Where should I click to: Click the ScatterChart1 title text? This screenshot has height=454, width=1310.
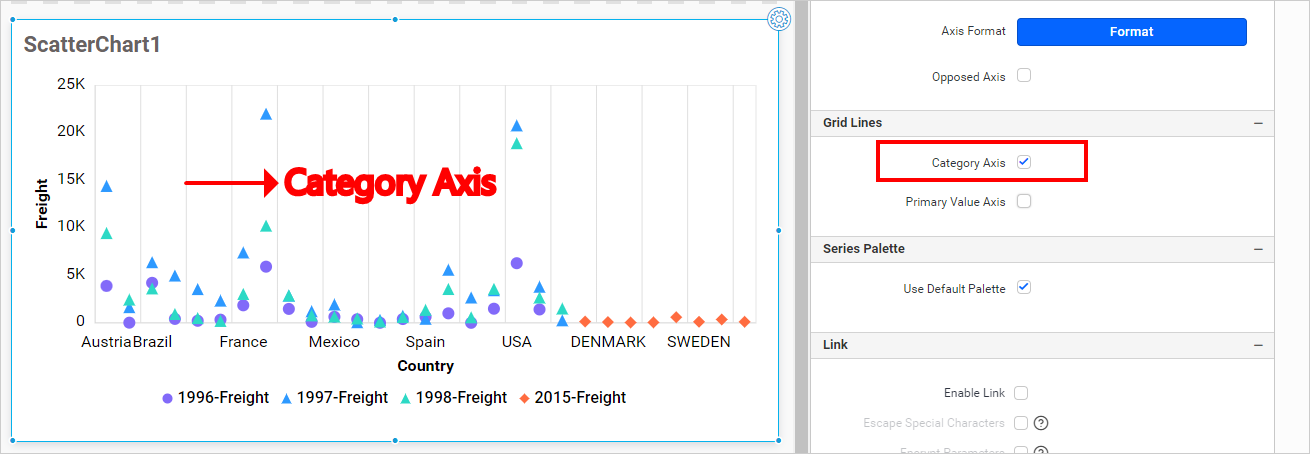tap(92, 45)
